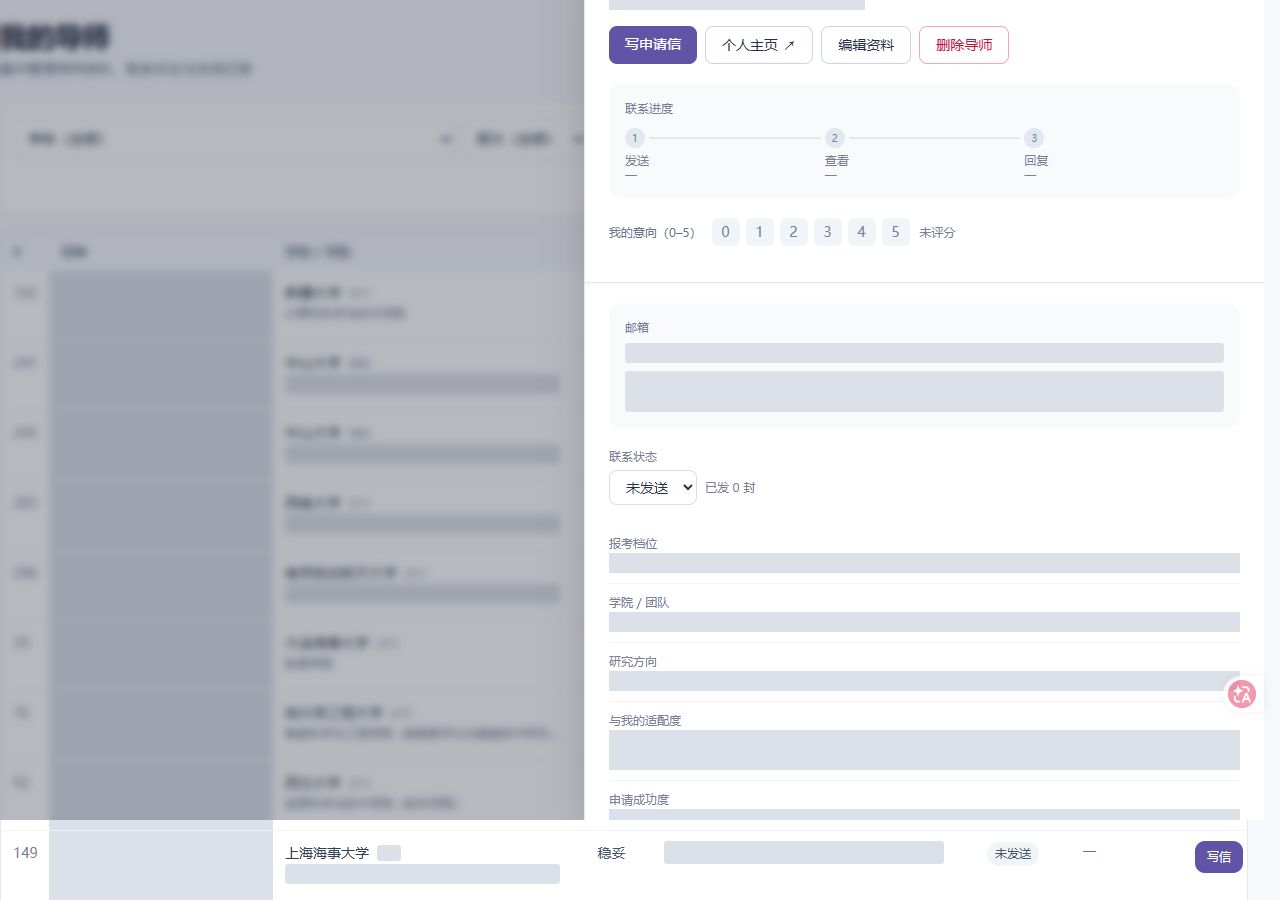The height and width of the screenshot is (900, 1280).
Task: Click the 报考档位 label
Action: click(633, 543)
